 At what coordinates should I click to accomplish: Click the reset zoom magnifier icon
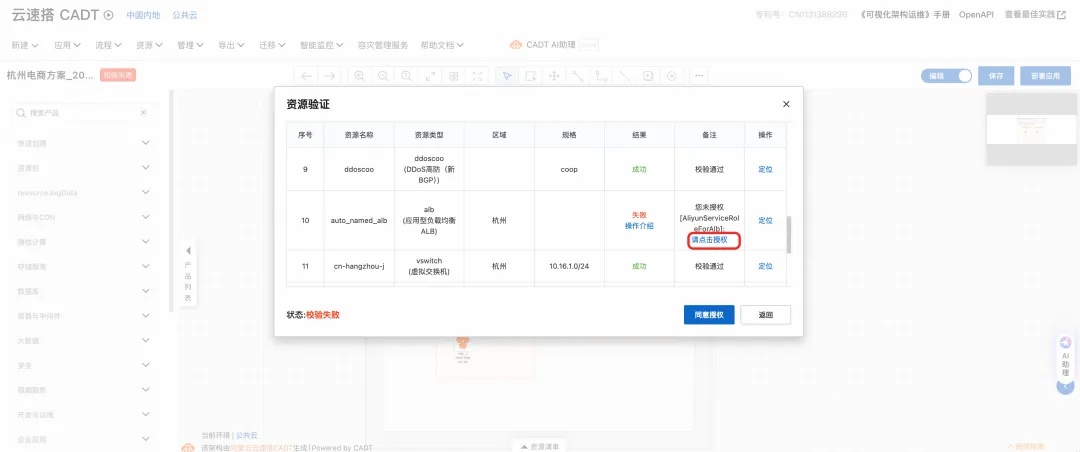click(406, 76)
